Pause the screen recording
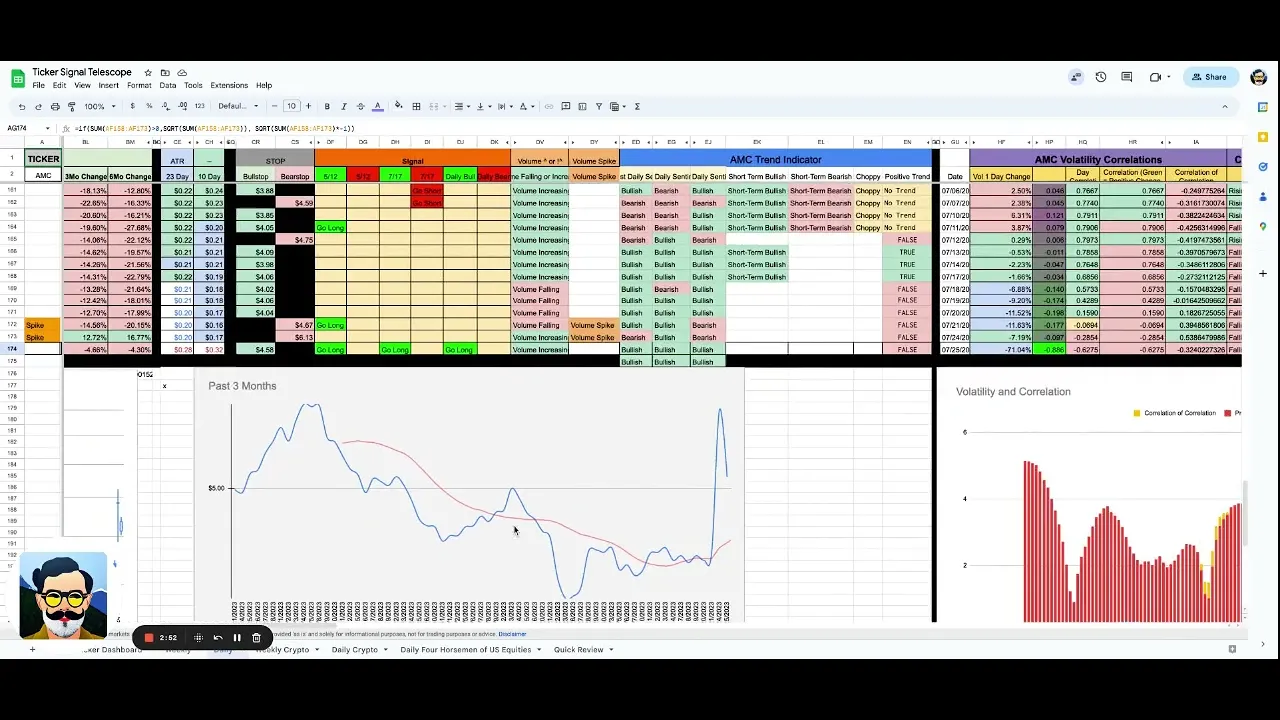This screenshot has height=720, width=1280. click(237, 638)
